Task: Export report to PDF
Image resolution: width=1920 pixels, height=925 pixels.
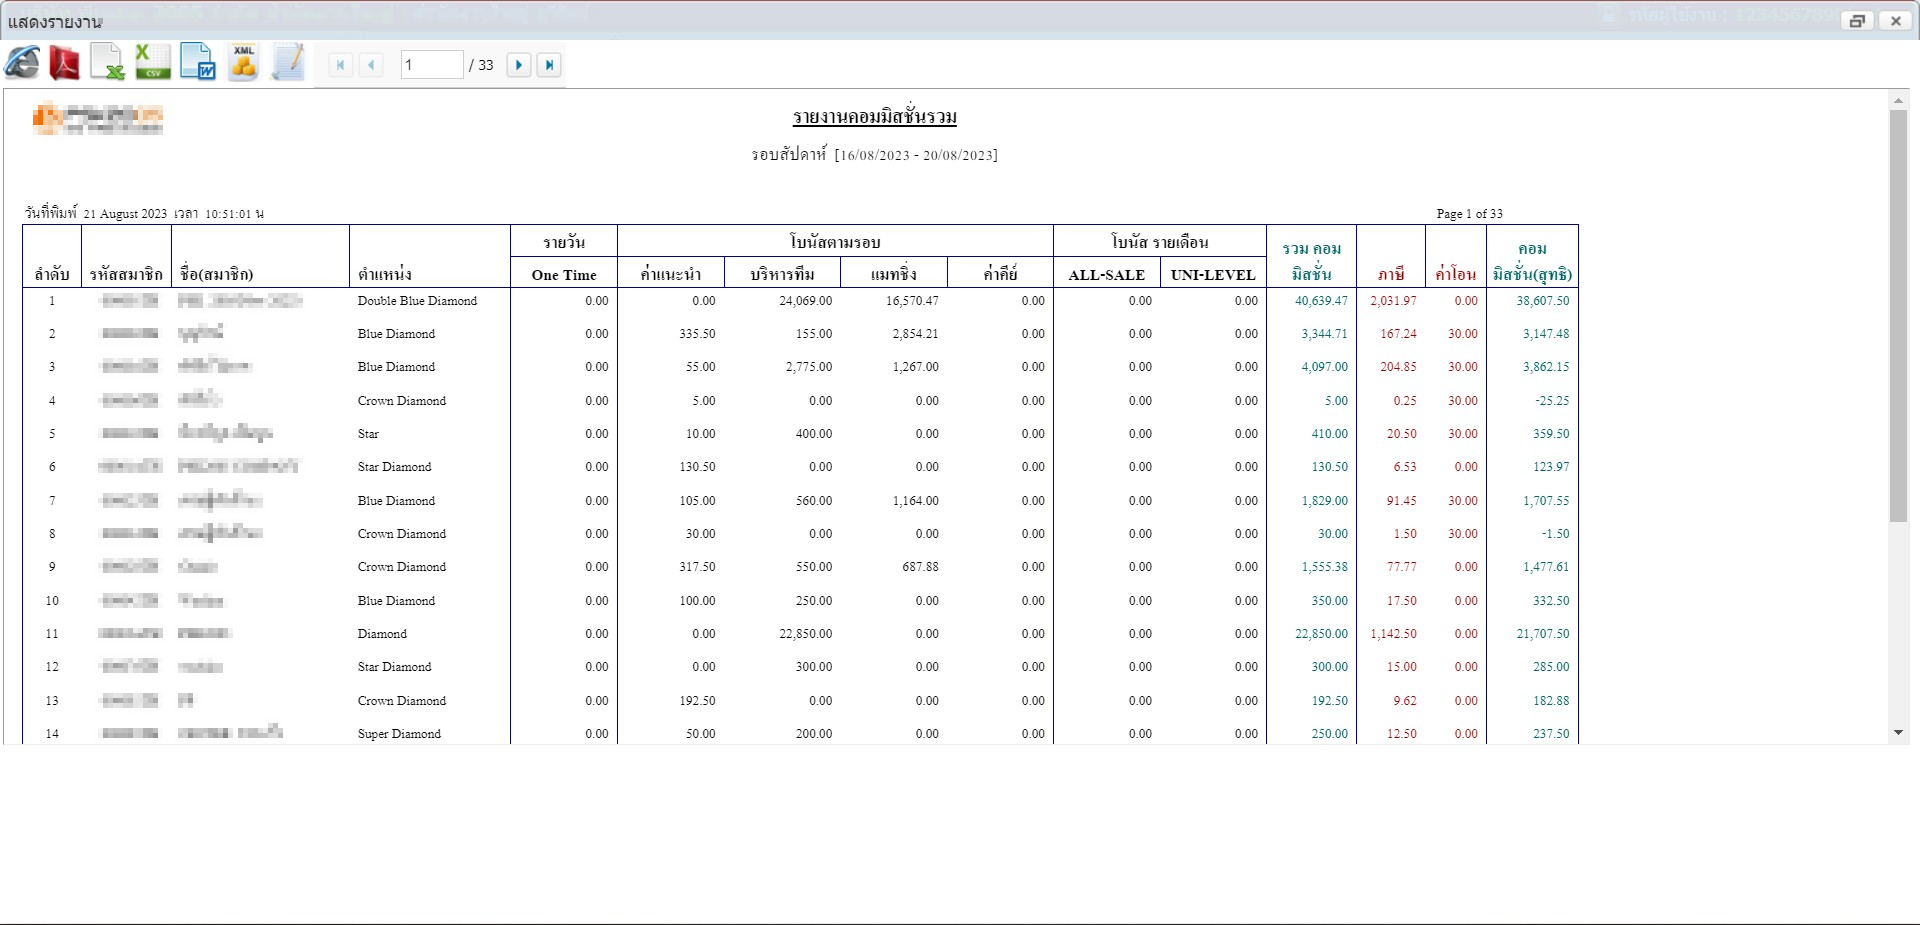Action: pyautogui.click(x=65, y=64)
